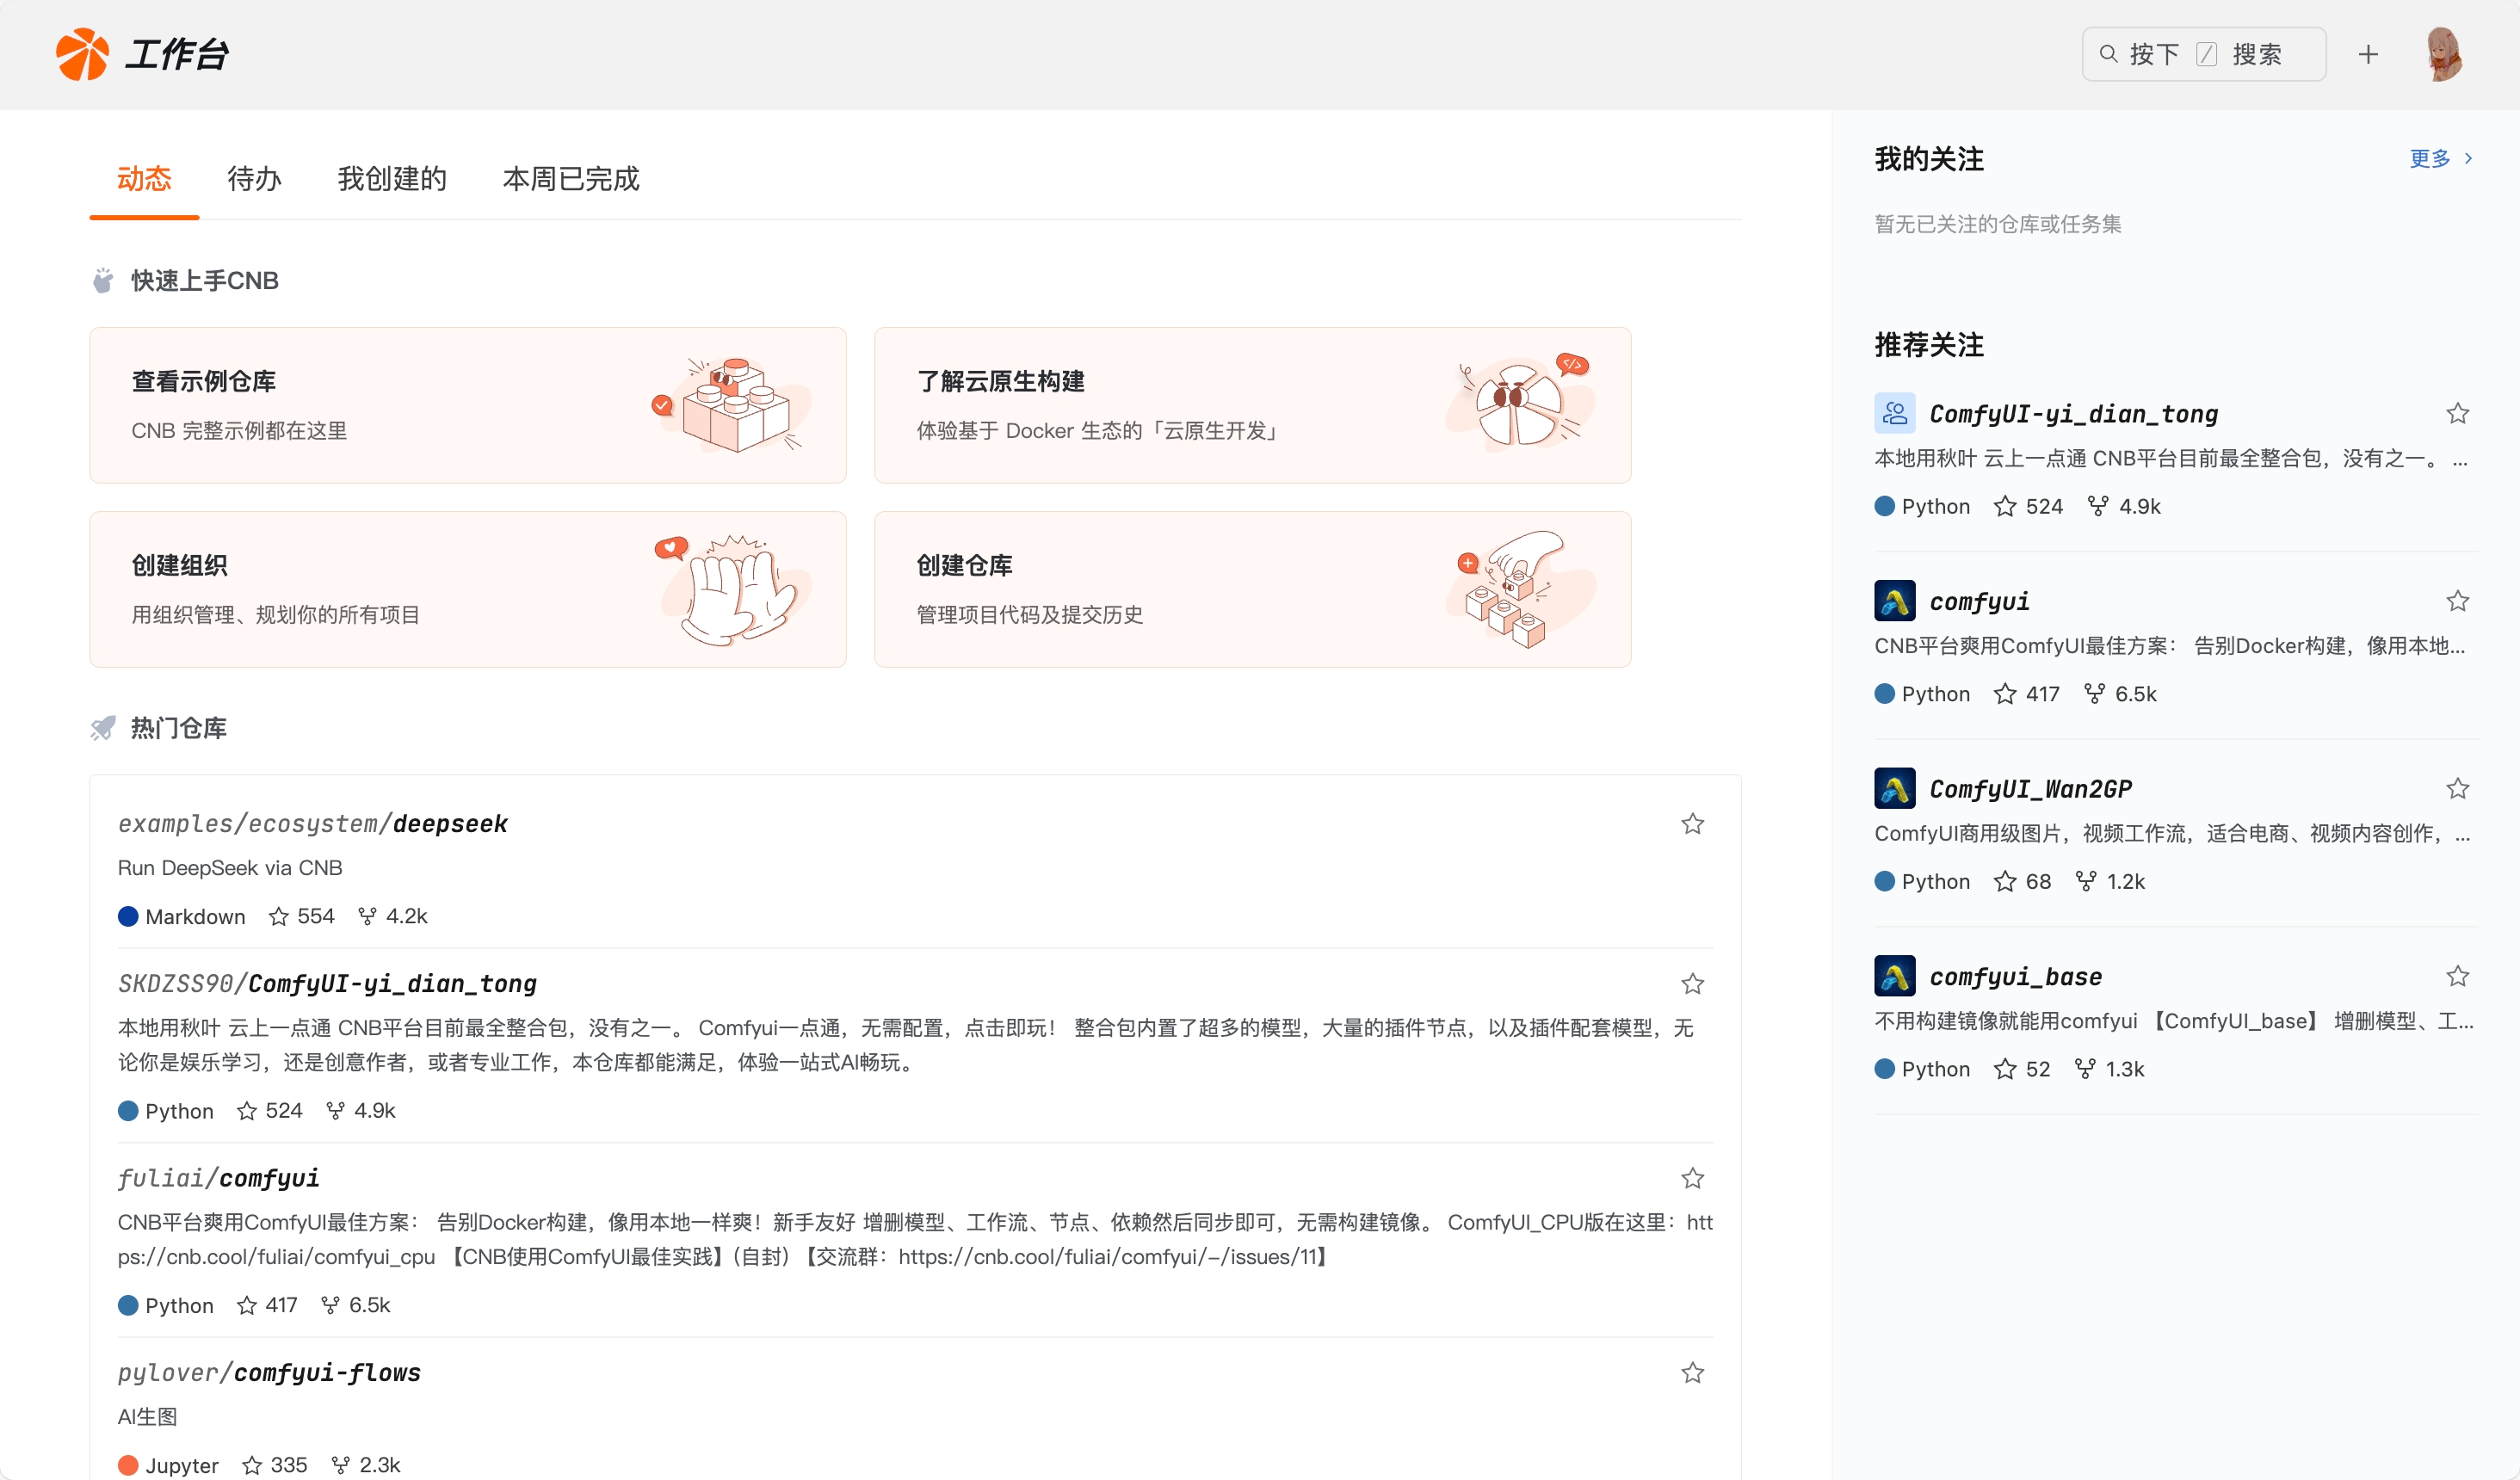The width and height of the screenshot is (2520, 1480).
Task: Select the 我创建的 tab
Action: coord(392,179)
